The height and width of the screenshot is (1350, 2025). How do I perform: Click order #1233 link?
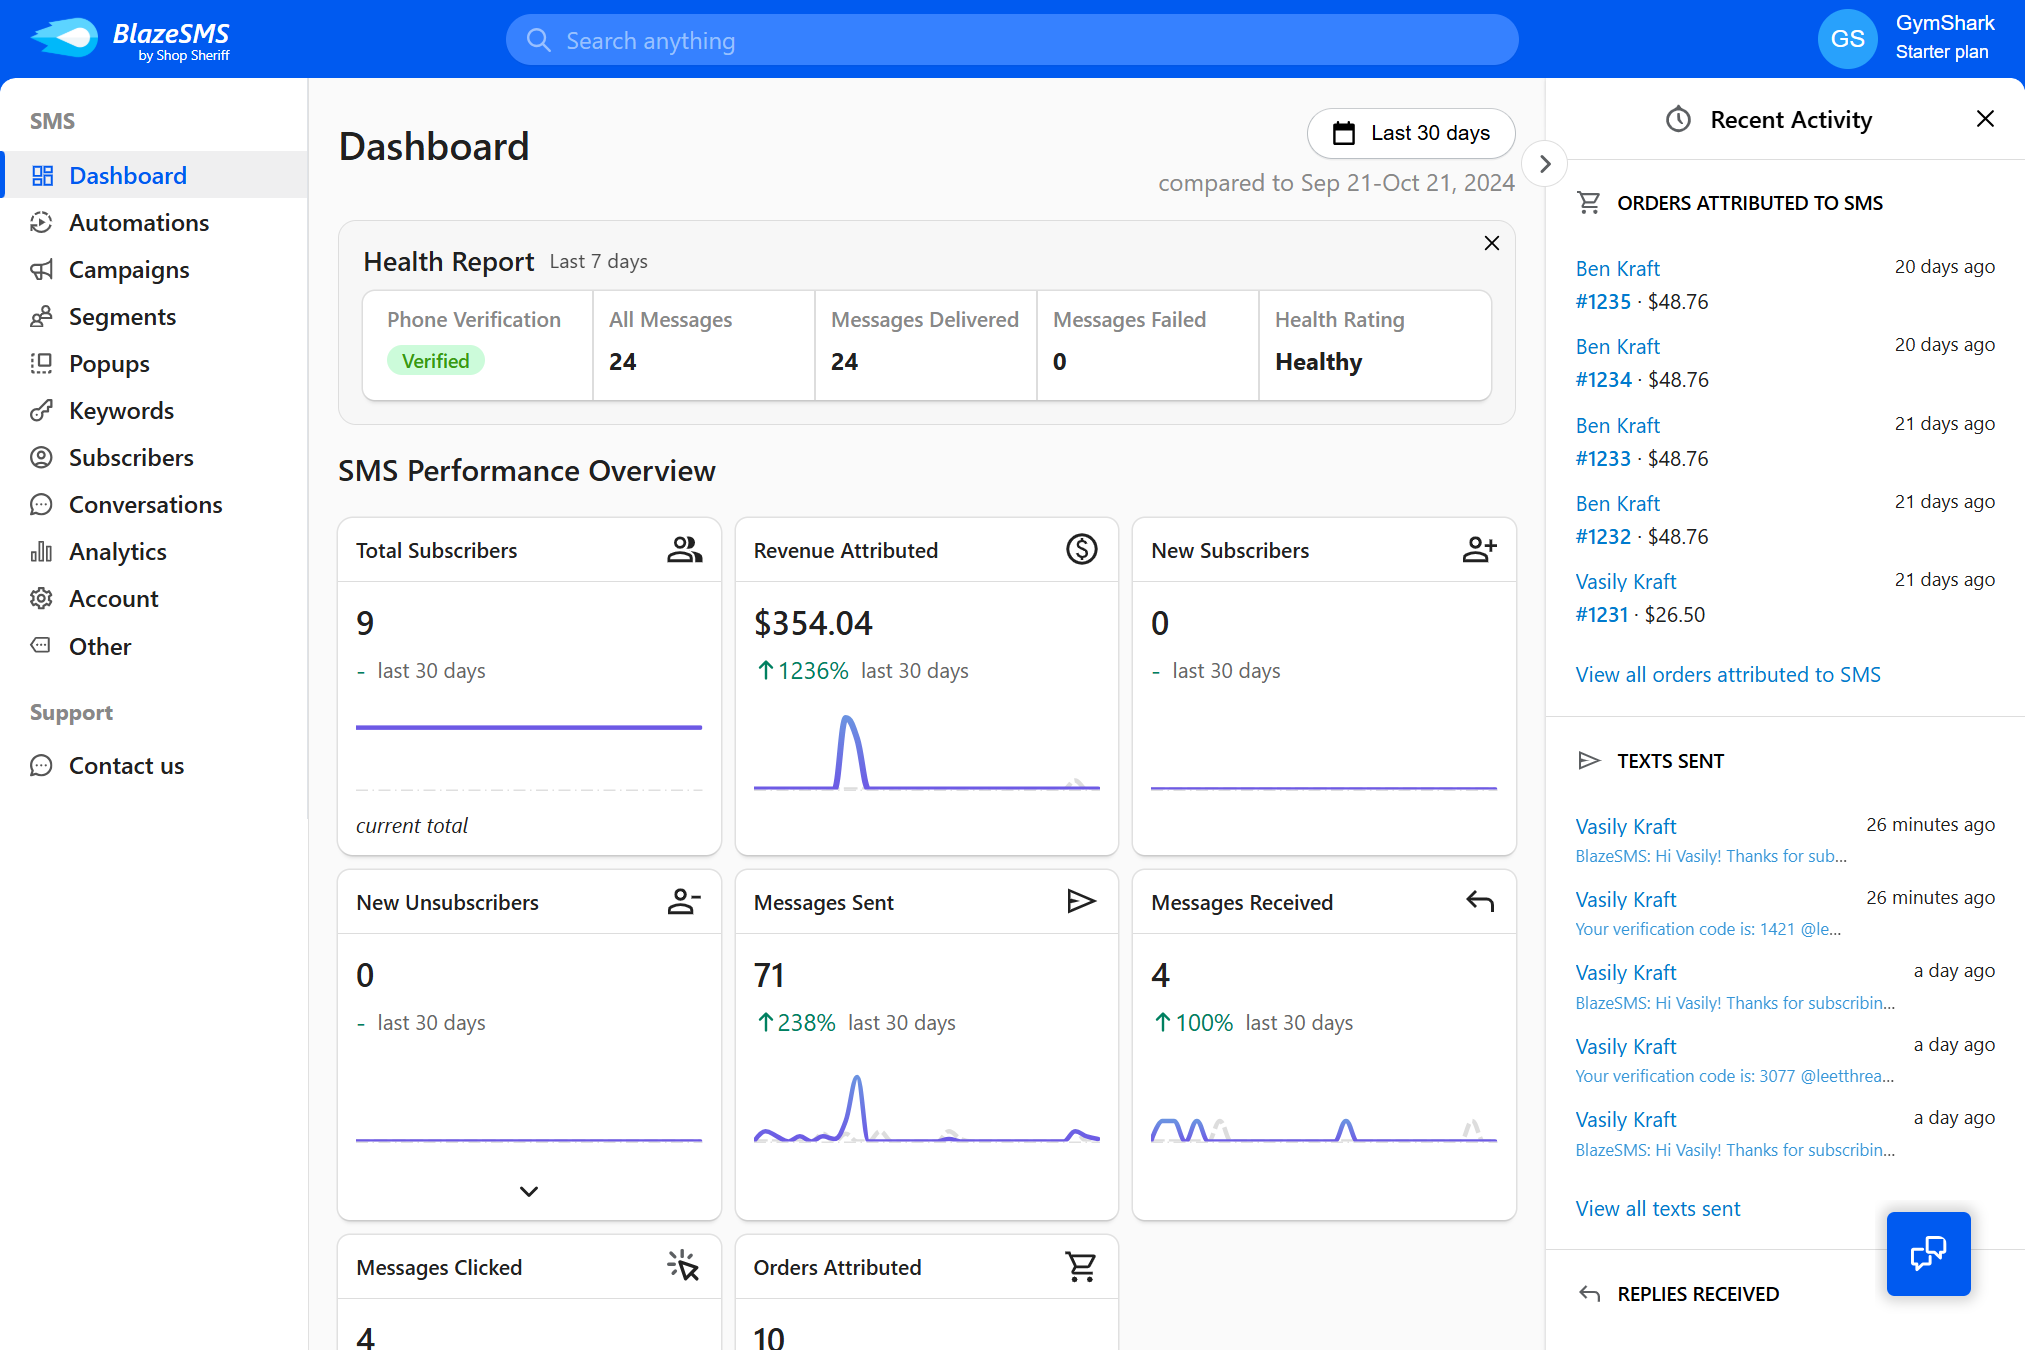pyautogui.click(x=1603, y=459)
